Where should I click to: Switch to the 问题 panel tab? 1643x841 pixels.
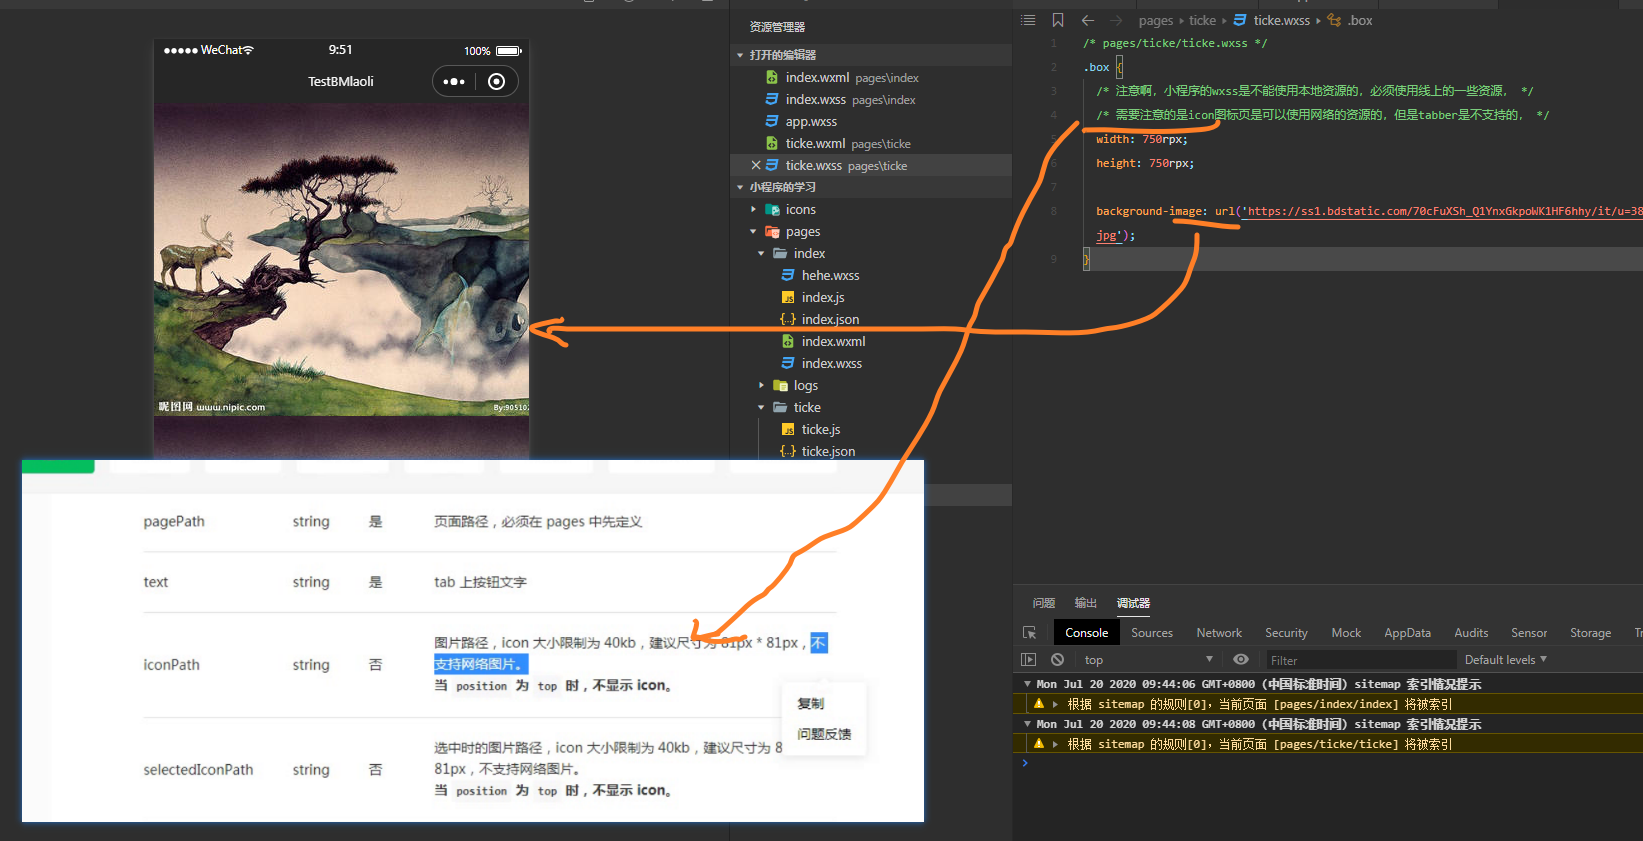click(1044, 603)
